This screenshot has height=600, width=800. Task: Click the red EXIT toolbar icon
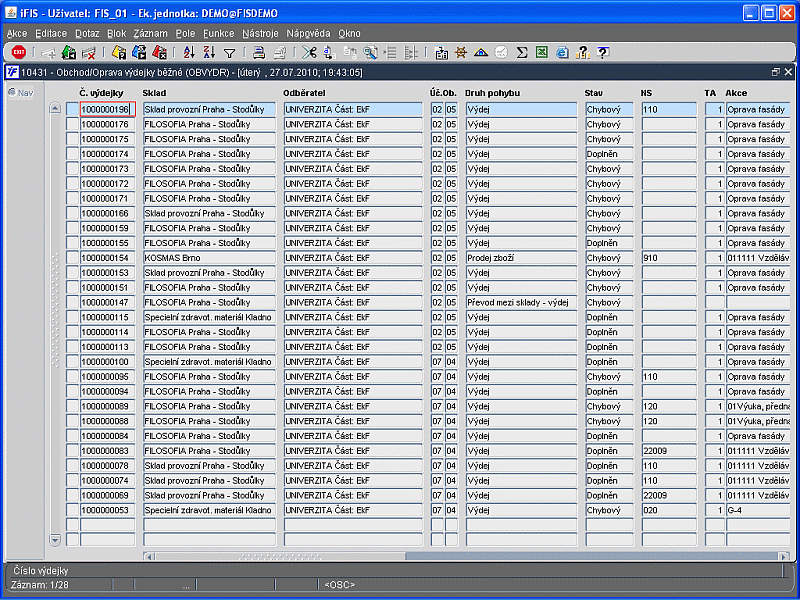tap(19, 52)
